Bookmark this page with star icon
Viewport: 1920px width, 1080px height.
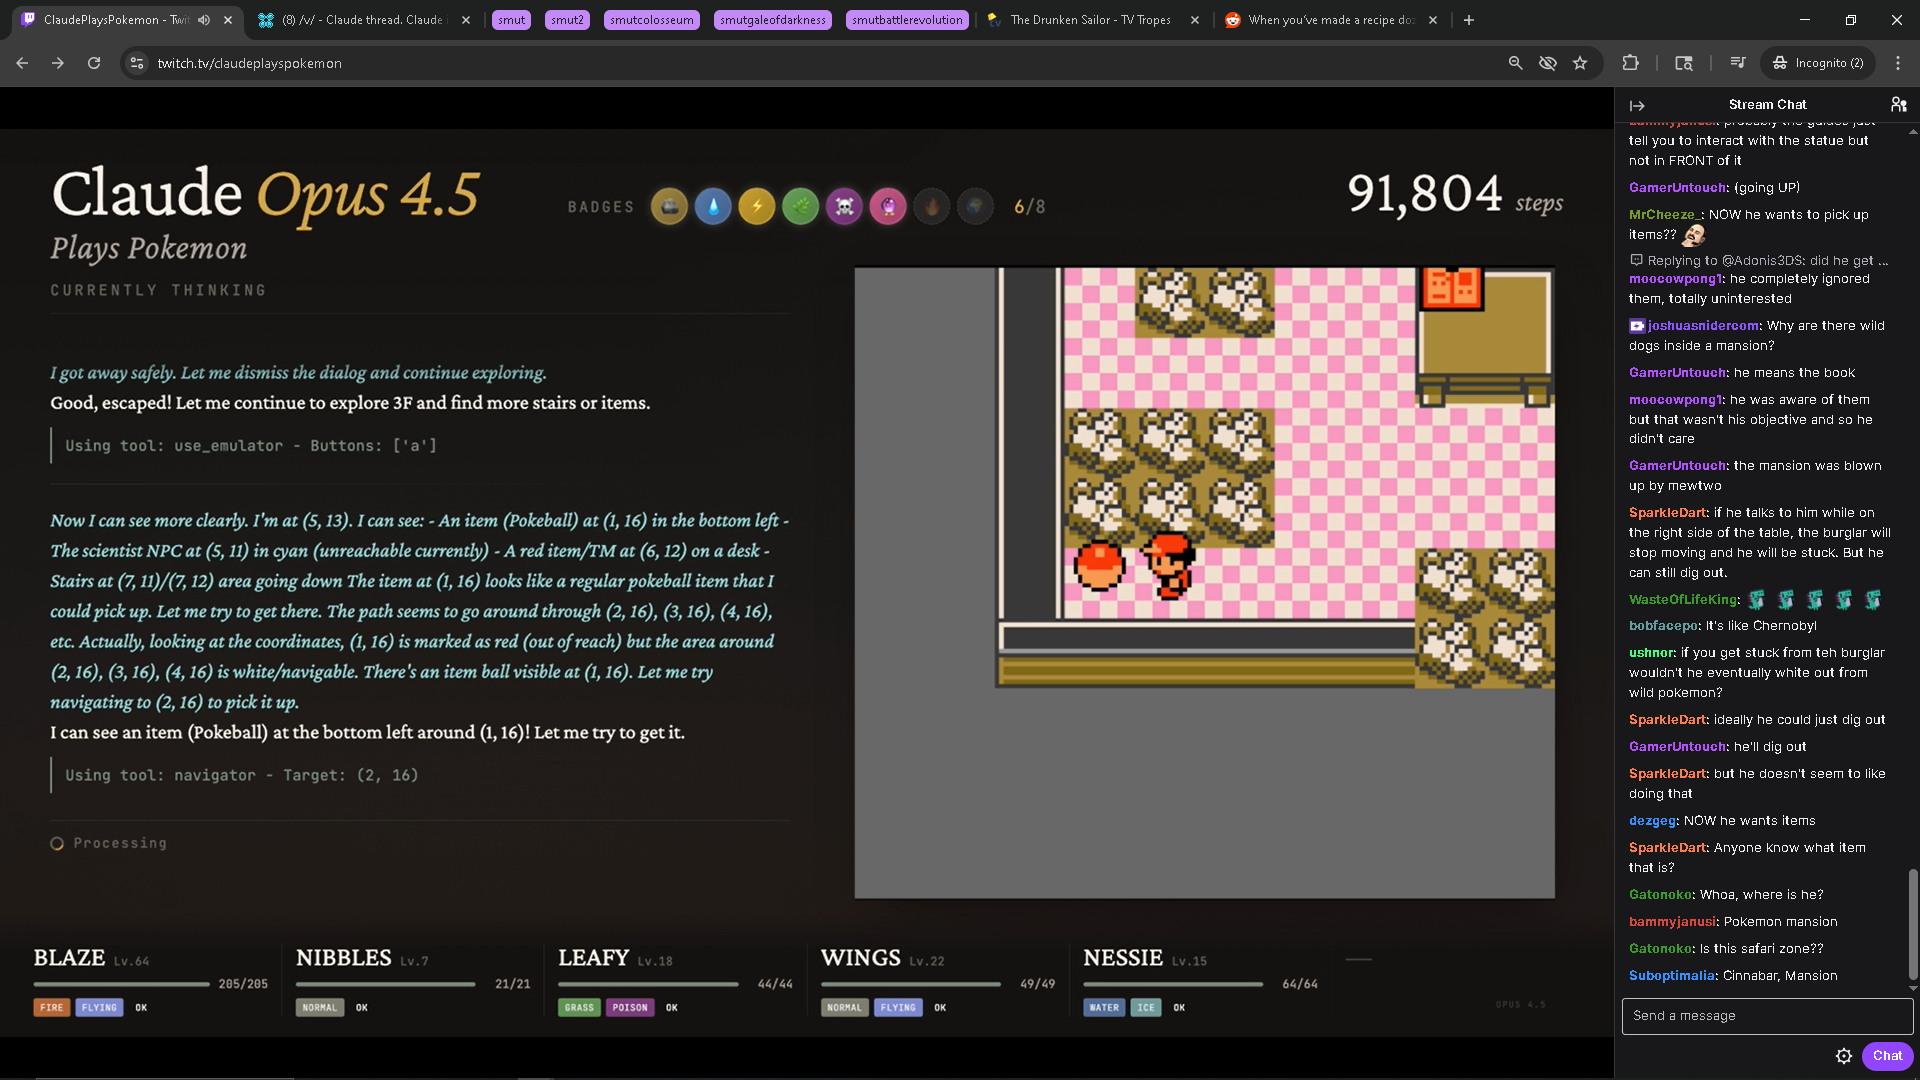(x=1580, y=63)
